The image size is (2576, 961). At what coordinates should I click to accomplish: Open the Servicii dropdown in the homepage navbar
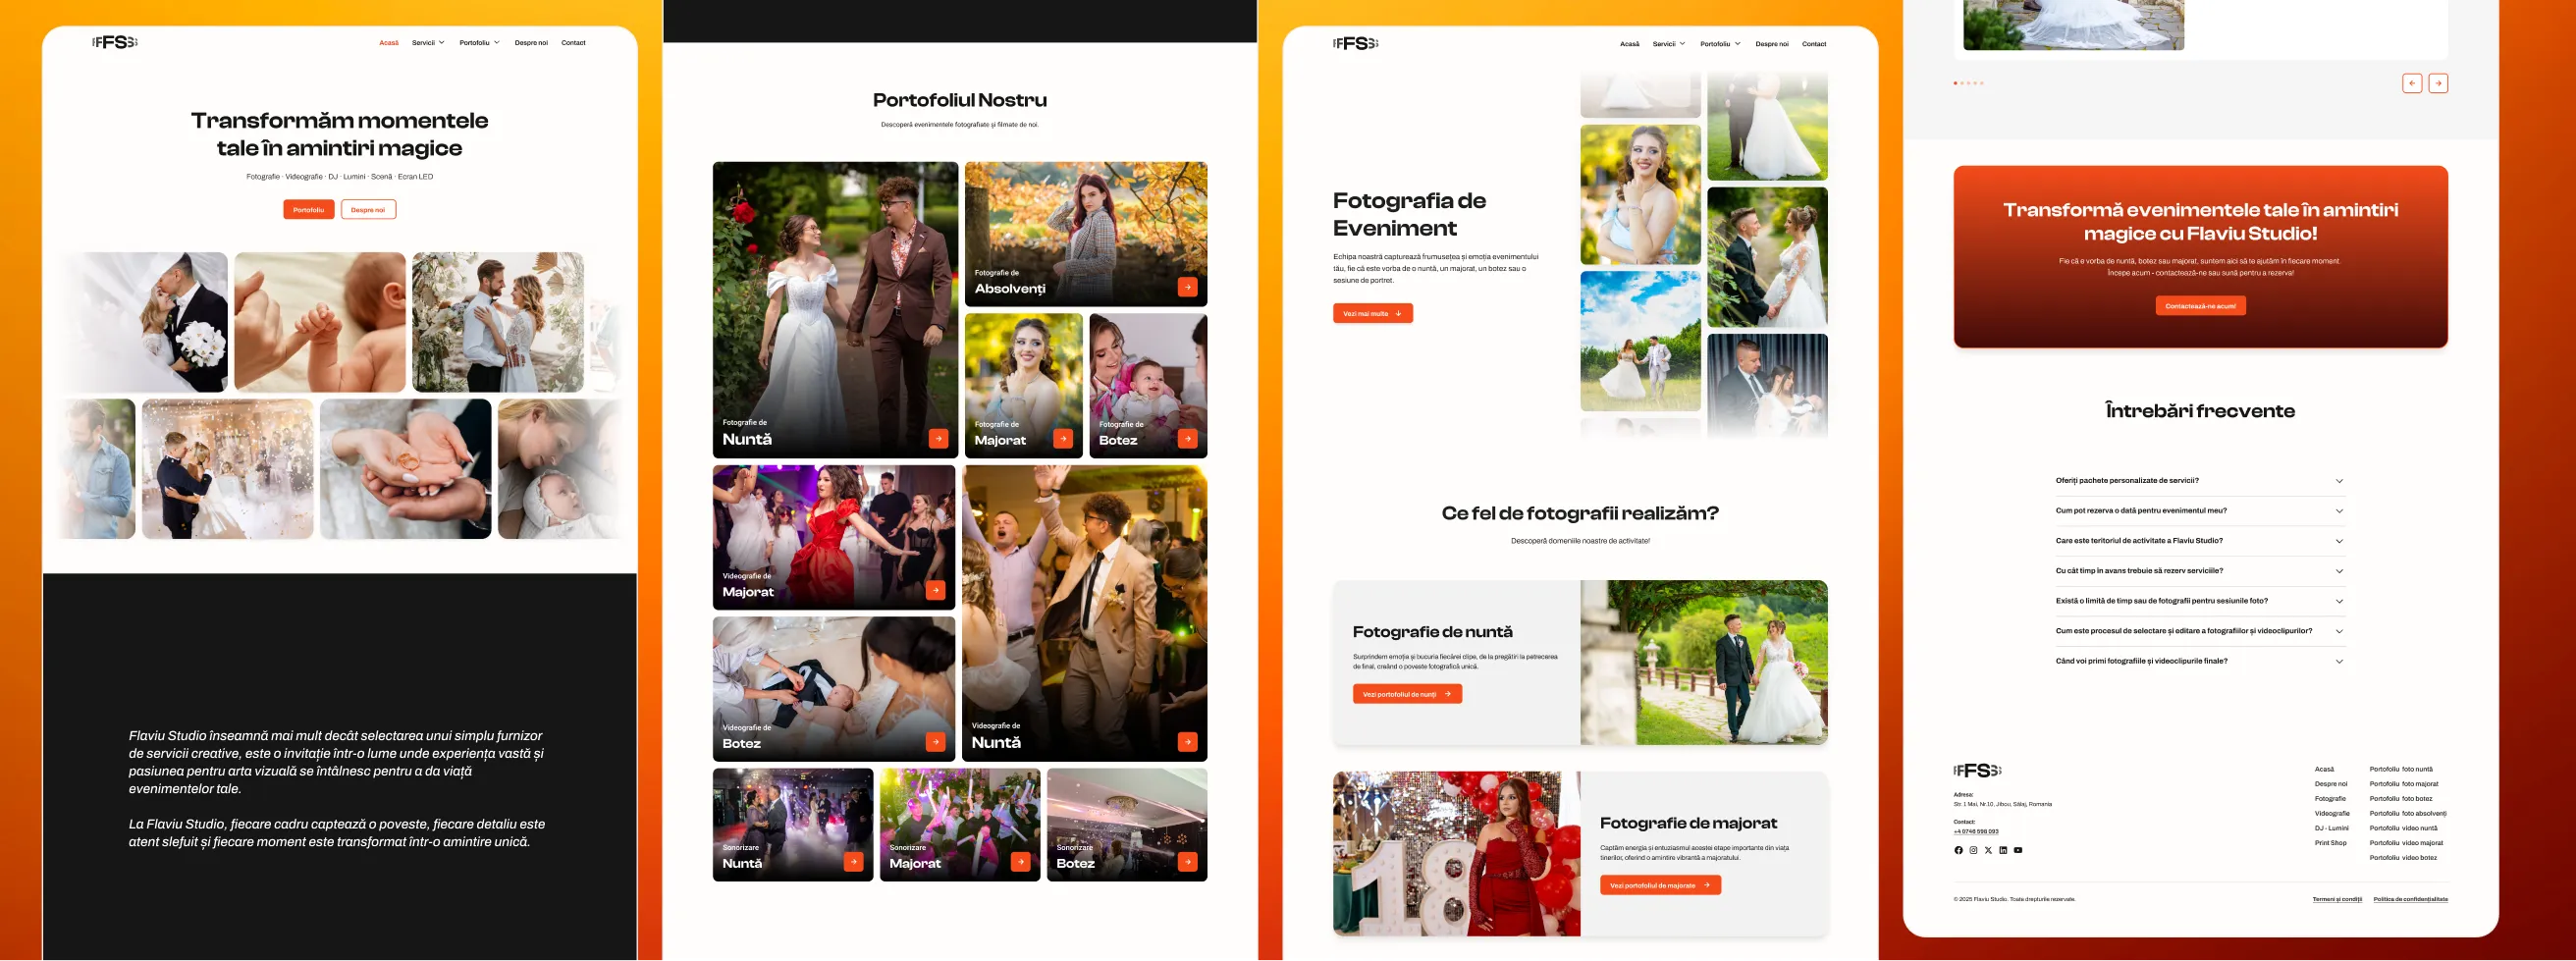428,43
